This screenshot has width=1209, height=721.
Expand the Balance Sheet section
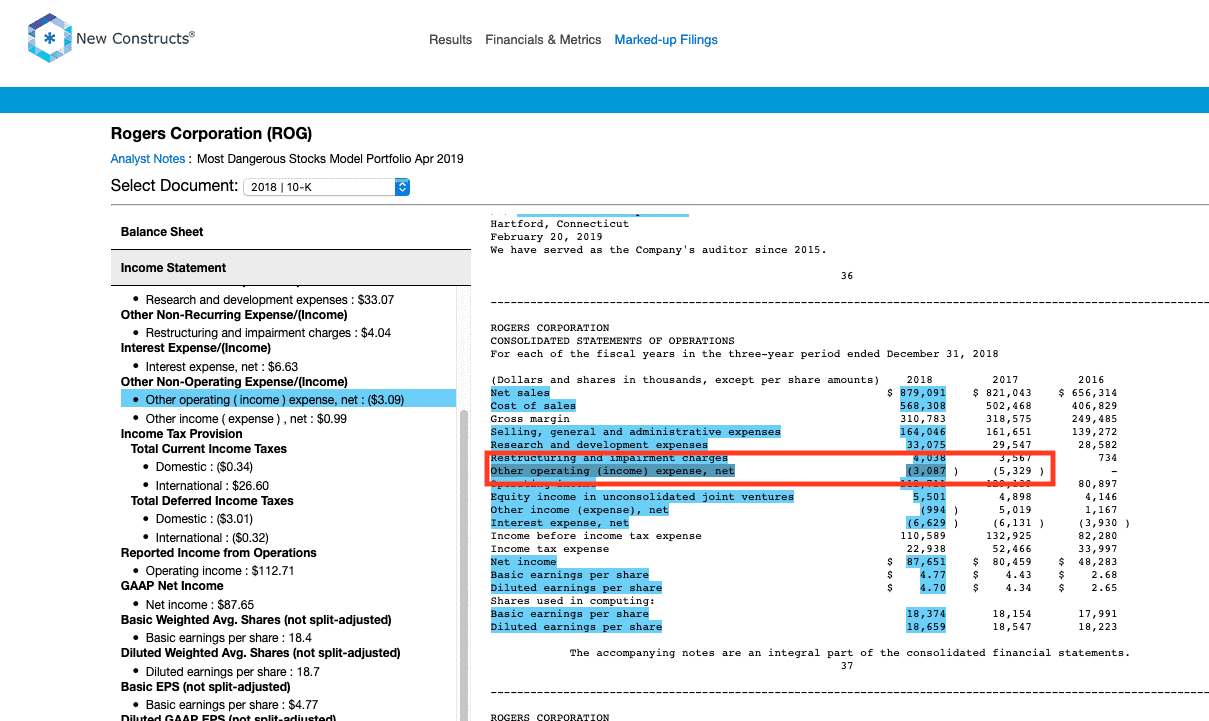[x=290, y=232]
